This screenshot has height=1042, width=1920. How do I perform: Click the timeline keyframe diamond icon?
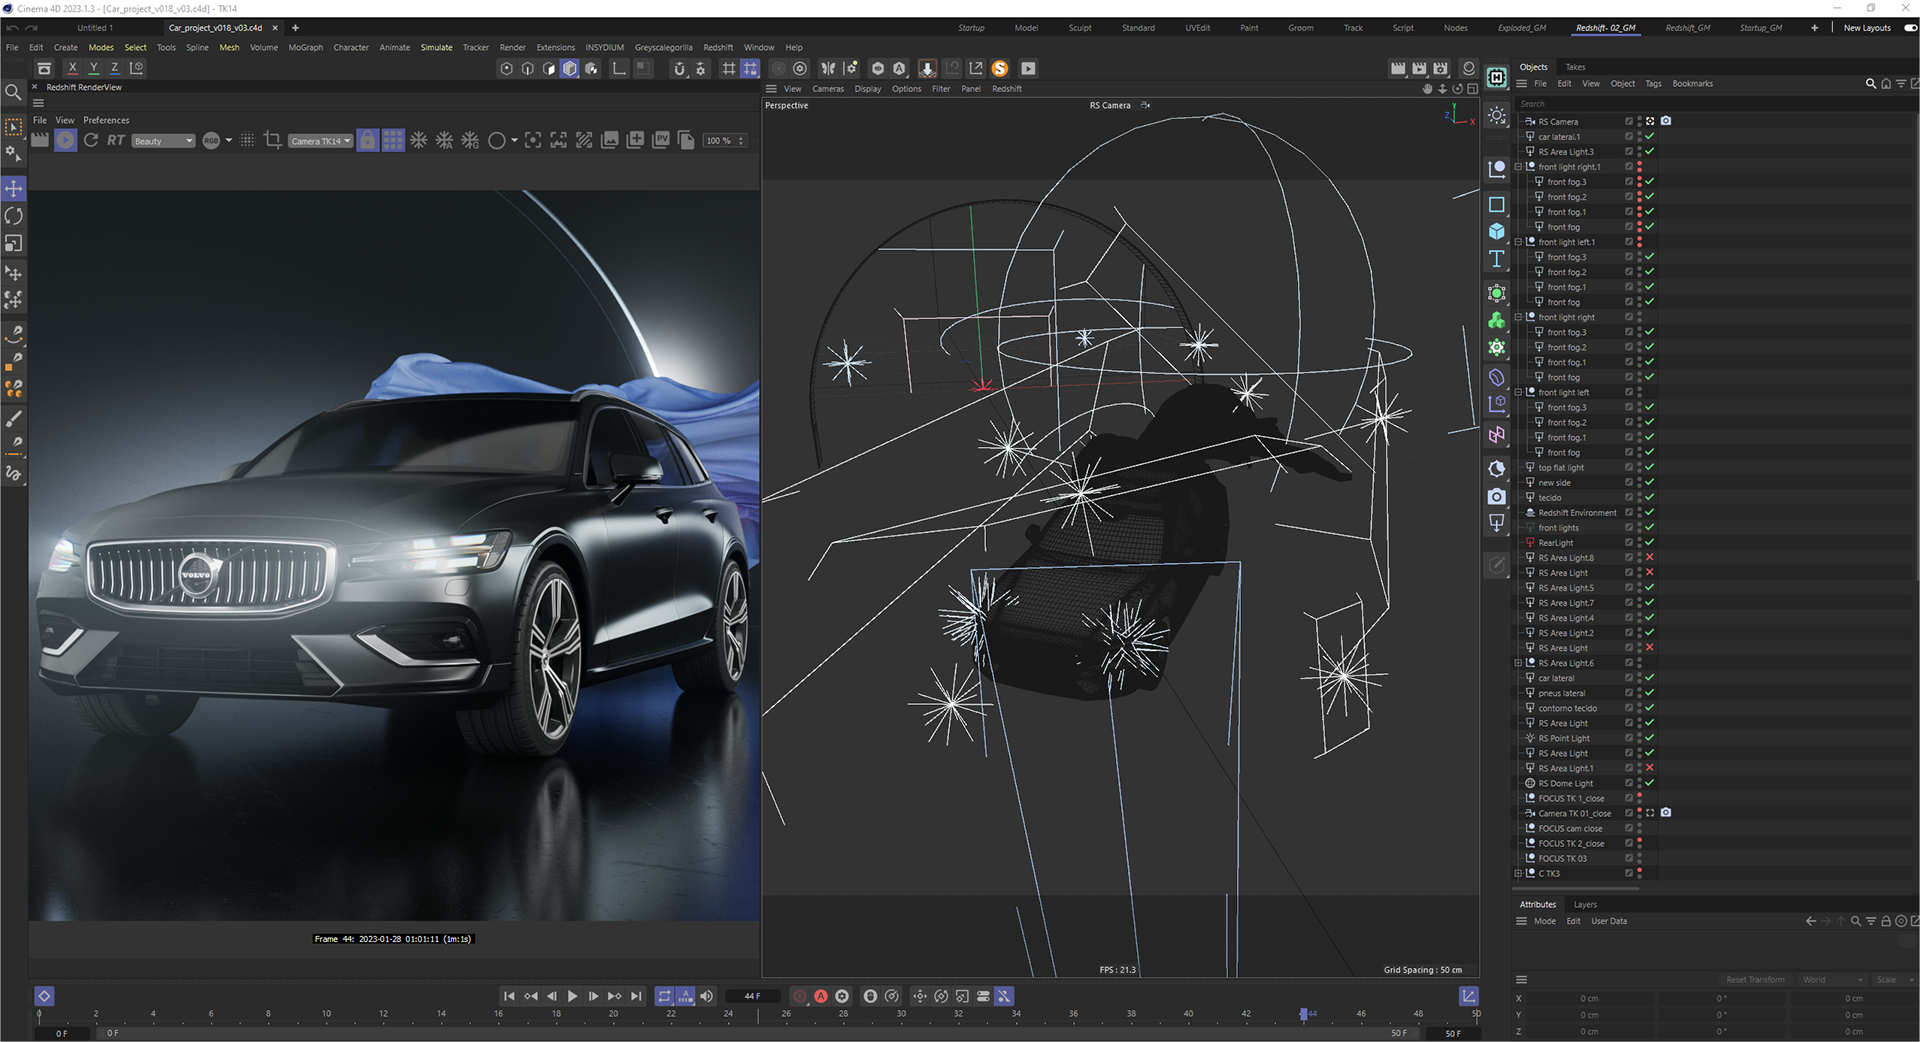44,996
